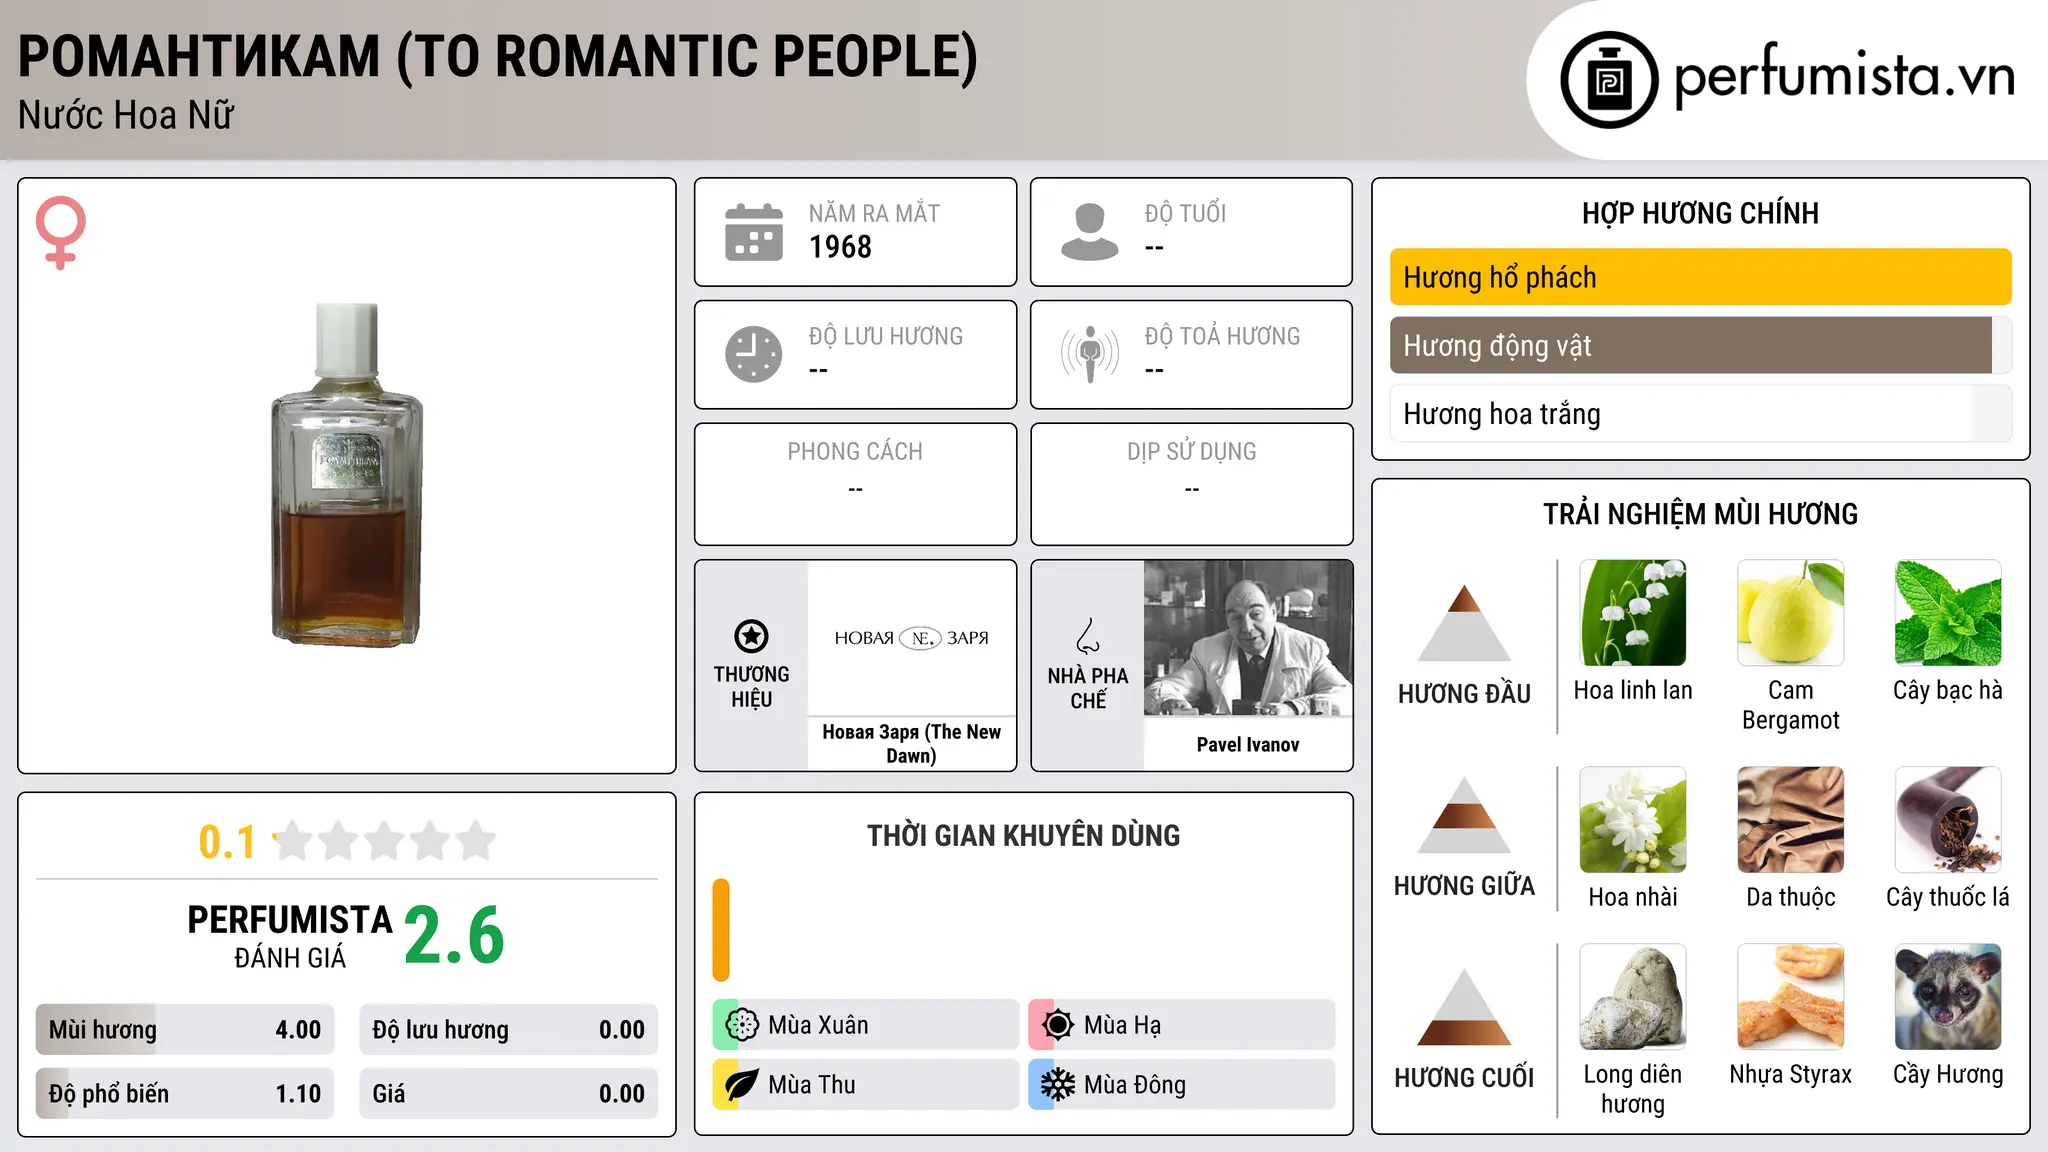The width and height of the screenshot is (2048, 1152).
Task: Click the Hương giữa label text
Action: point(1464,886)
